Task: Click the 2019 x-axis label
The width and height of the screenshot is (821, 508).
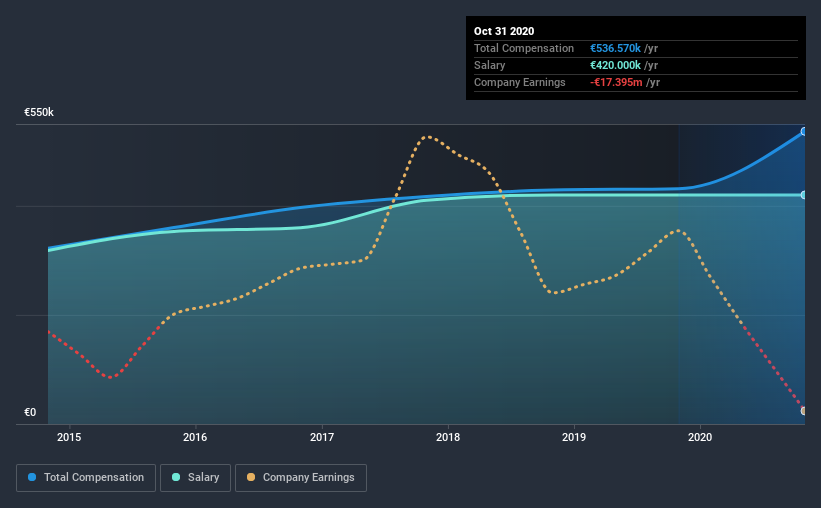Action: tap(574, 437)
